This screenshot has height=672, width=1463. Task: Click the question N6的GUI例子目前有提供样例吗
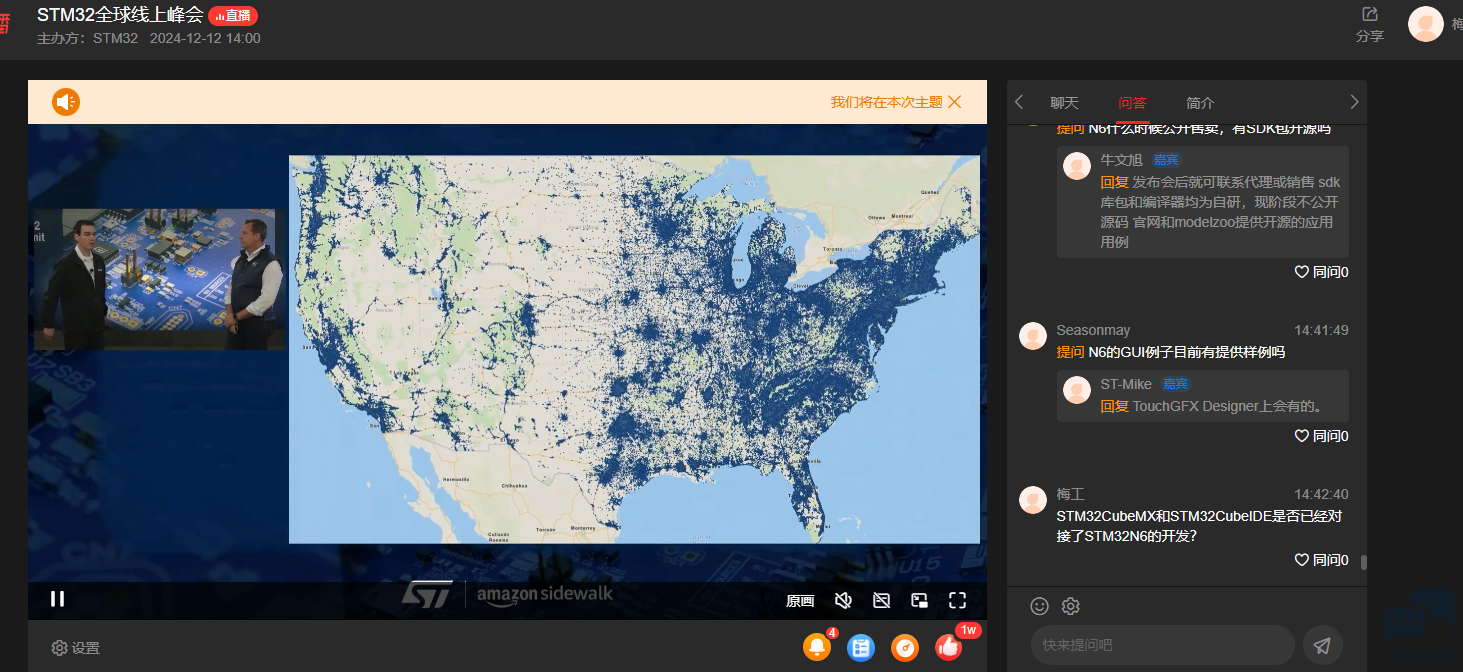point(1186,352)
